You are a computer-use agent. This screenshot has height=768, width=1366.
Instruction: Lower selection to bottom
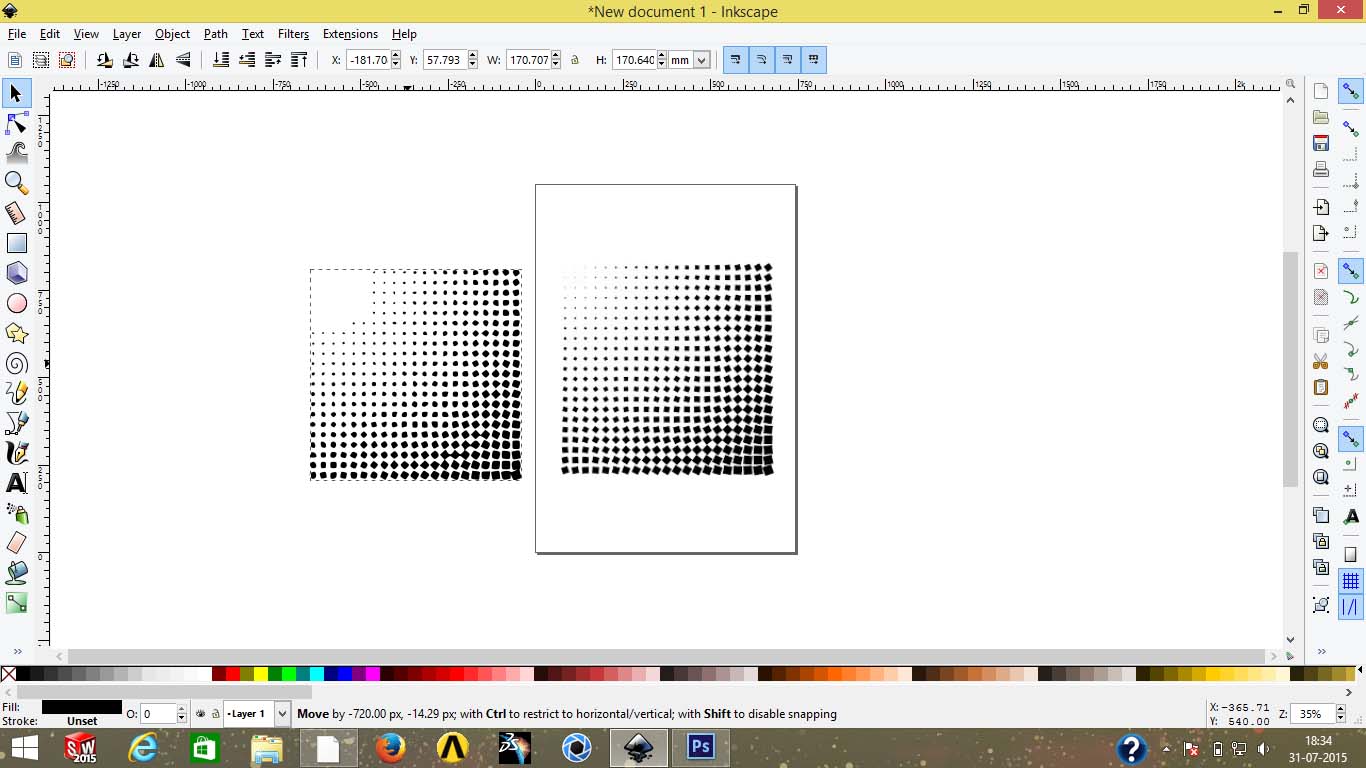click(x=221, y=60)
